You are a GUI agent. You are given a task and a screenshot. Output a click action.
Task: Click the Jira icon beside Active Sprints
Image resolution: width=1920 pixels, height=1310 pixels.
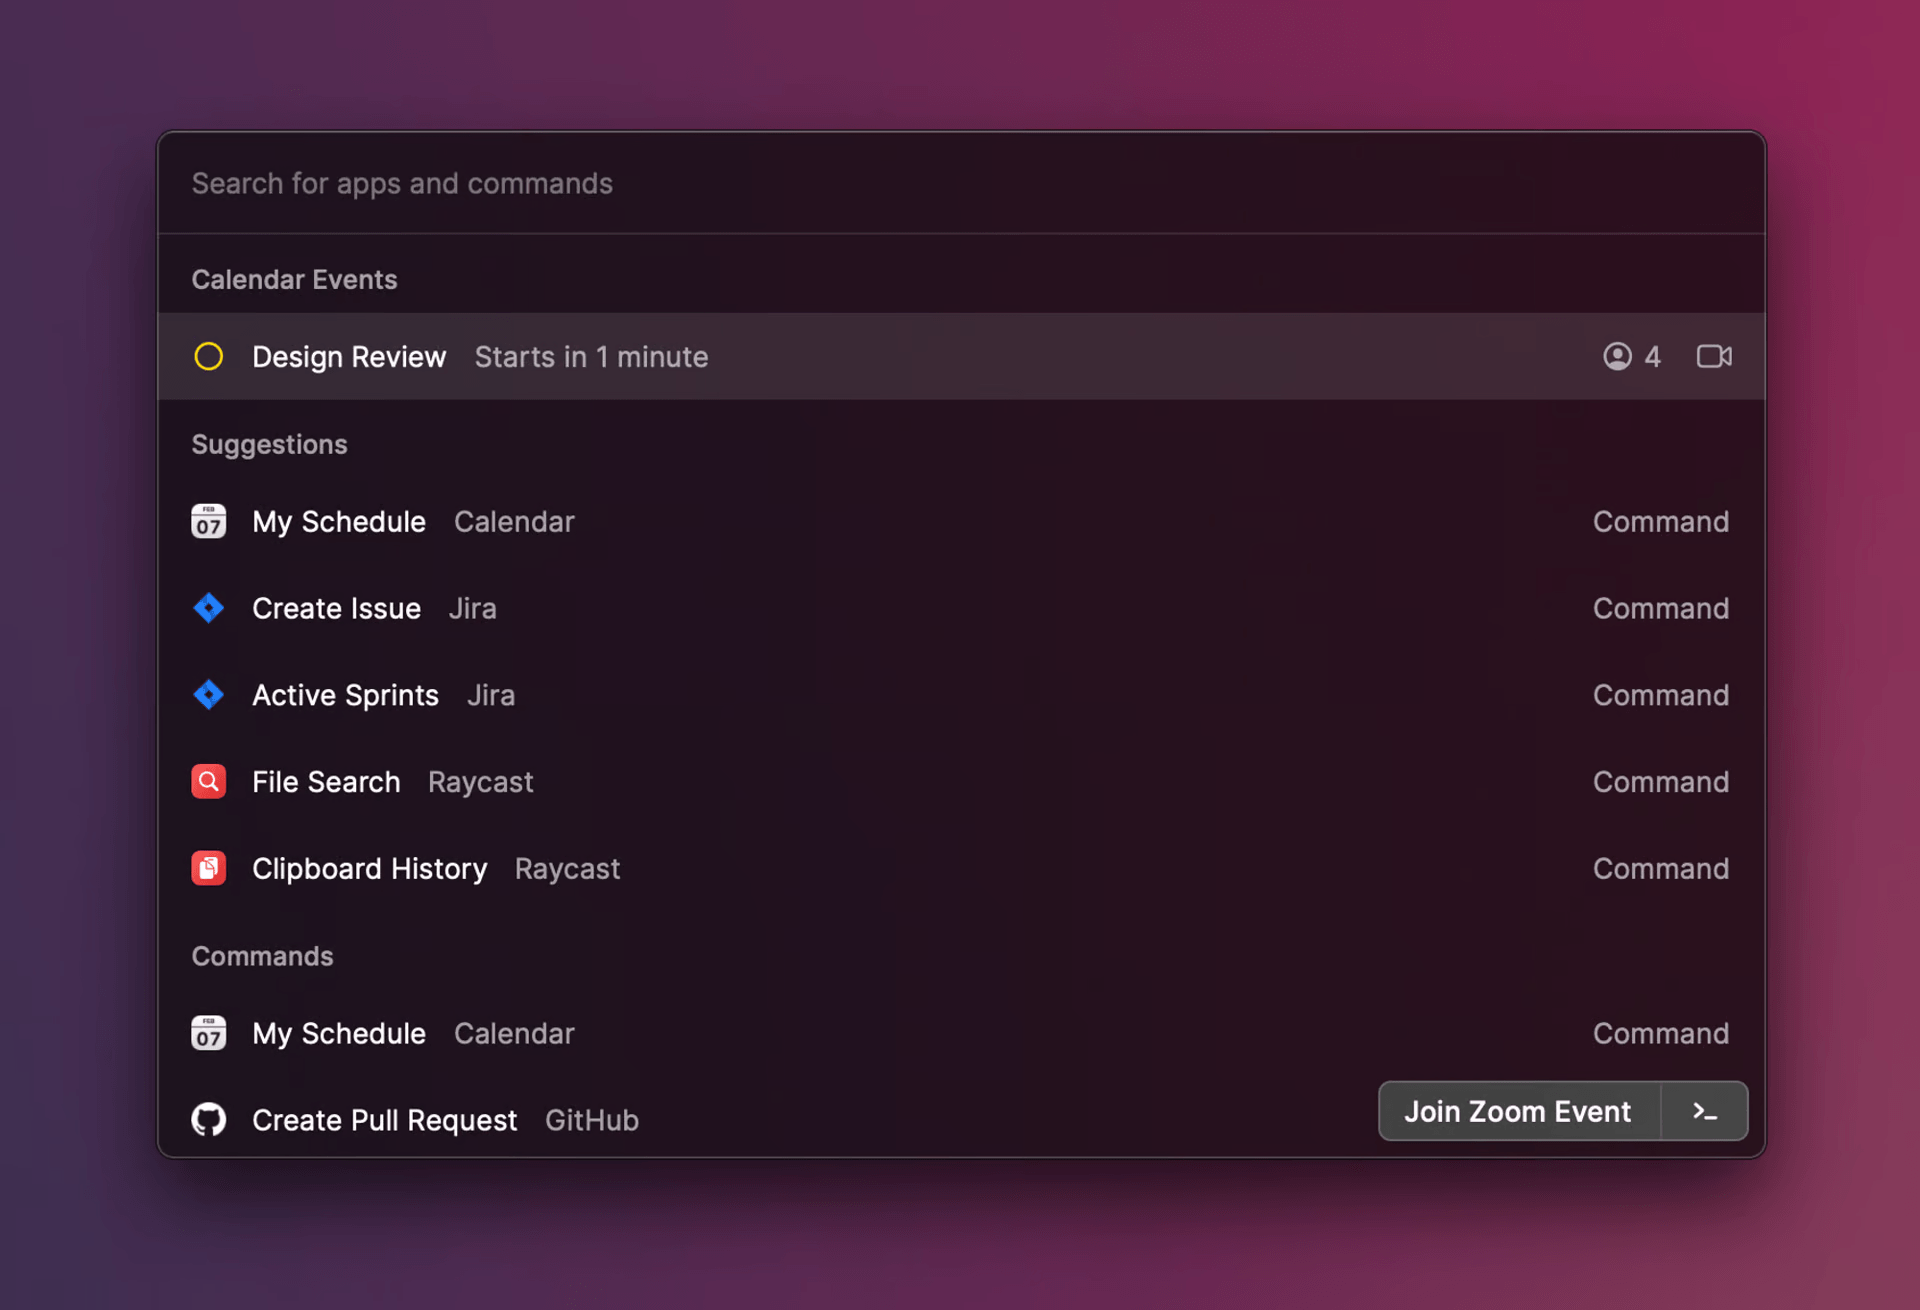(x=208, y=695)
